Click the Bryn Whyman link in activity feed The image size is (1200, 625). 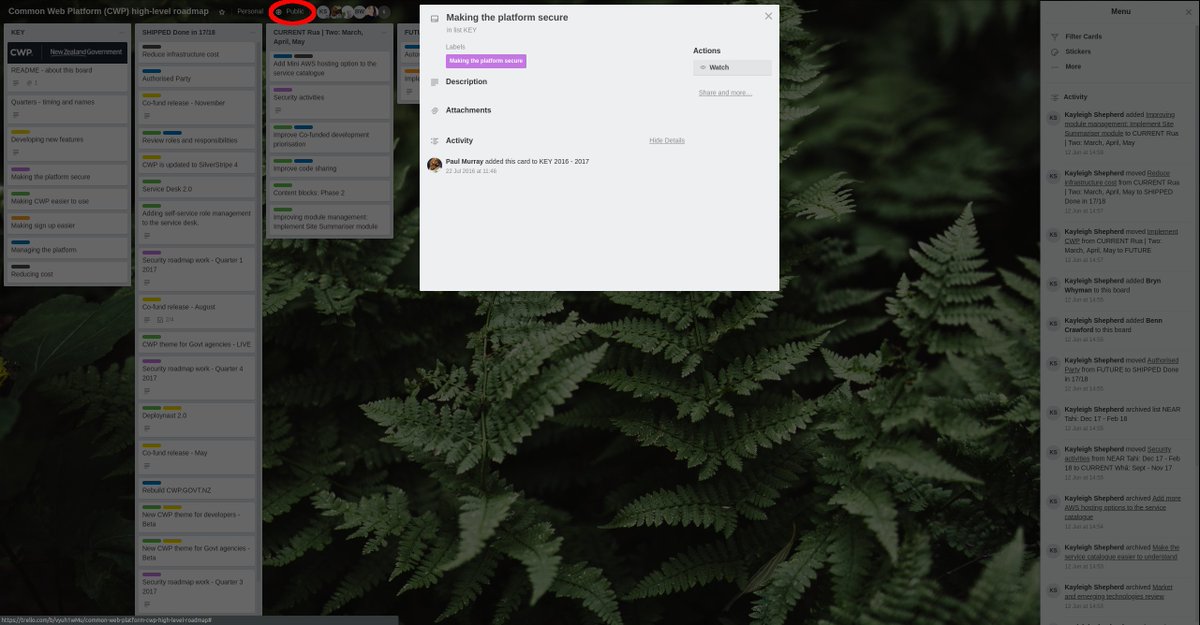[x=1113, y=287]
